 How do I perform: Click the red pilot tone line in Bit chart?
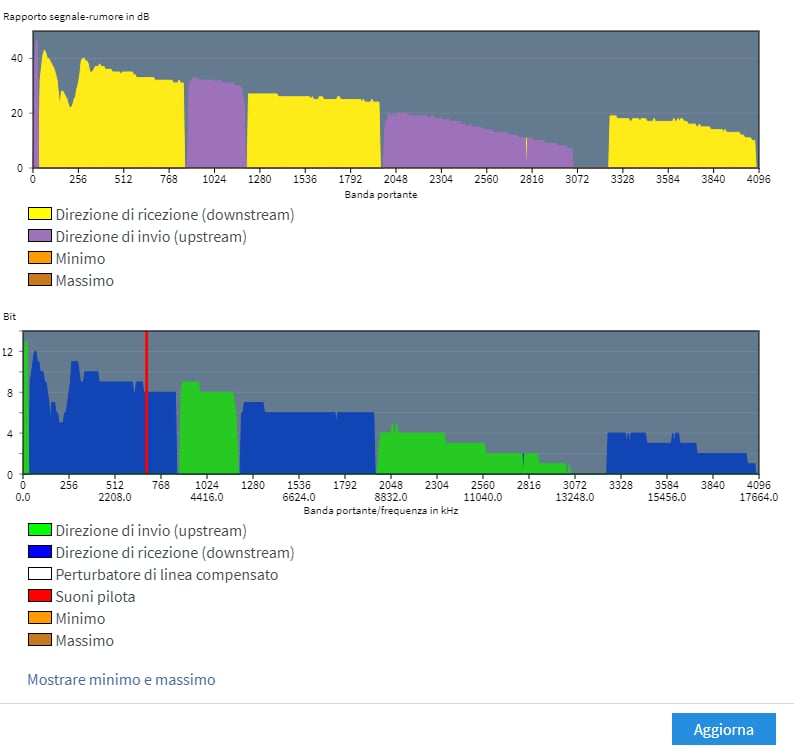coord(147,400)
